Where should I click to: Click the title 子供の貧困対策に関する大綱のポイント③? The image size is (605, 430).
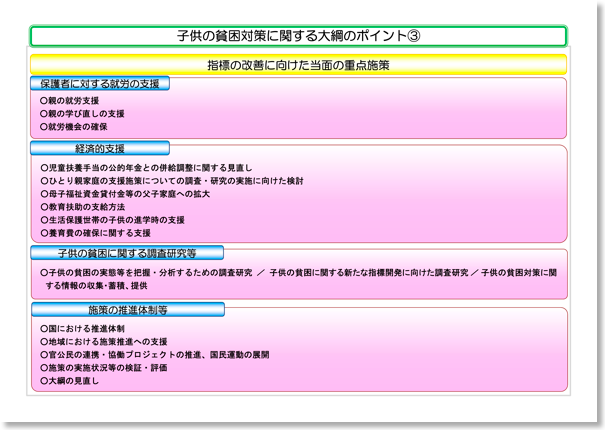coord(298,36)
